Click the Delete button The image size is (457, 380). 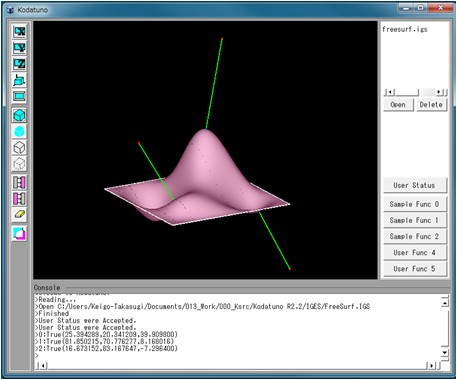[x=431, y=105]
